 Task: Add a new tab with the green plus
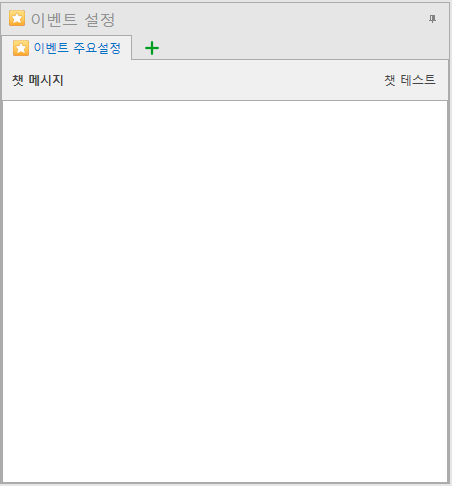(x=152, y=48)
